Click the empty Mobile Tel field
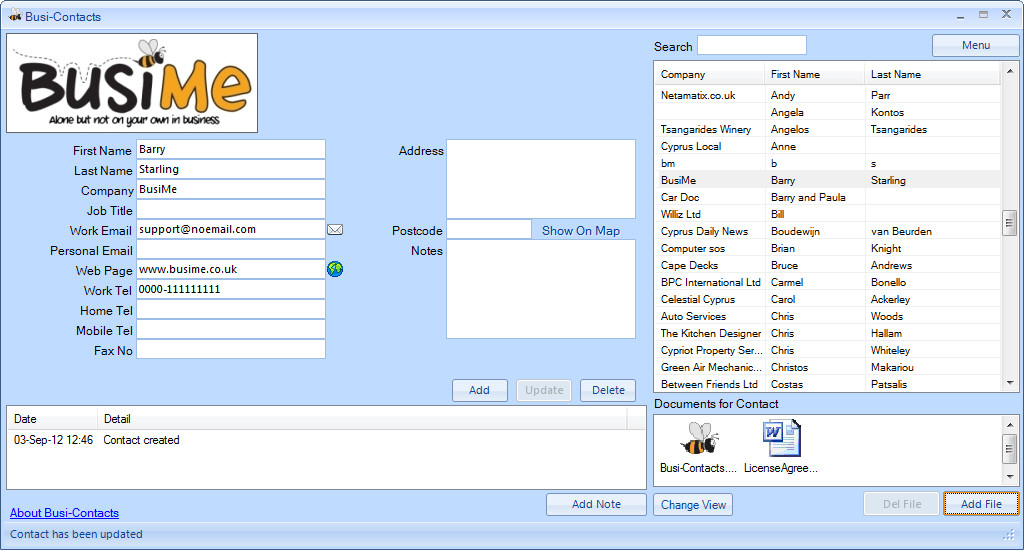1024x550 pixels. tap(231, 329)
